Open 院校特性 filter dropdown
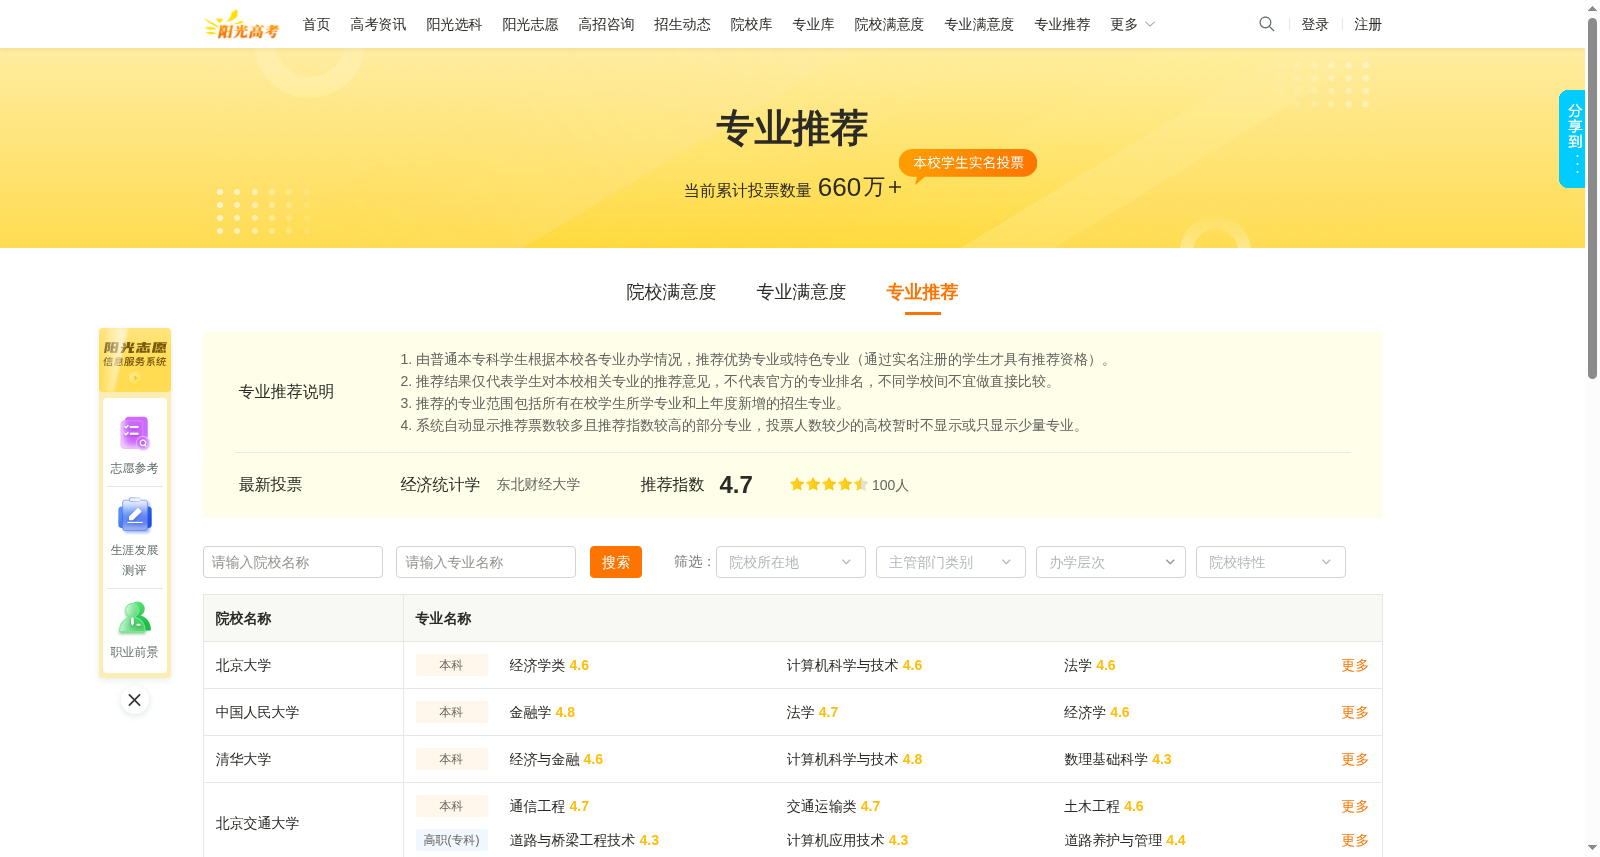Image resolution: width=1600 pixels, height=857 pixels. [x=1271, y=562]
